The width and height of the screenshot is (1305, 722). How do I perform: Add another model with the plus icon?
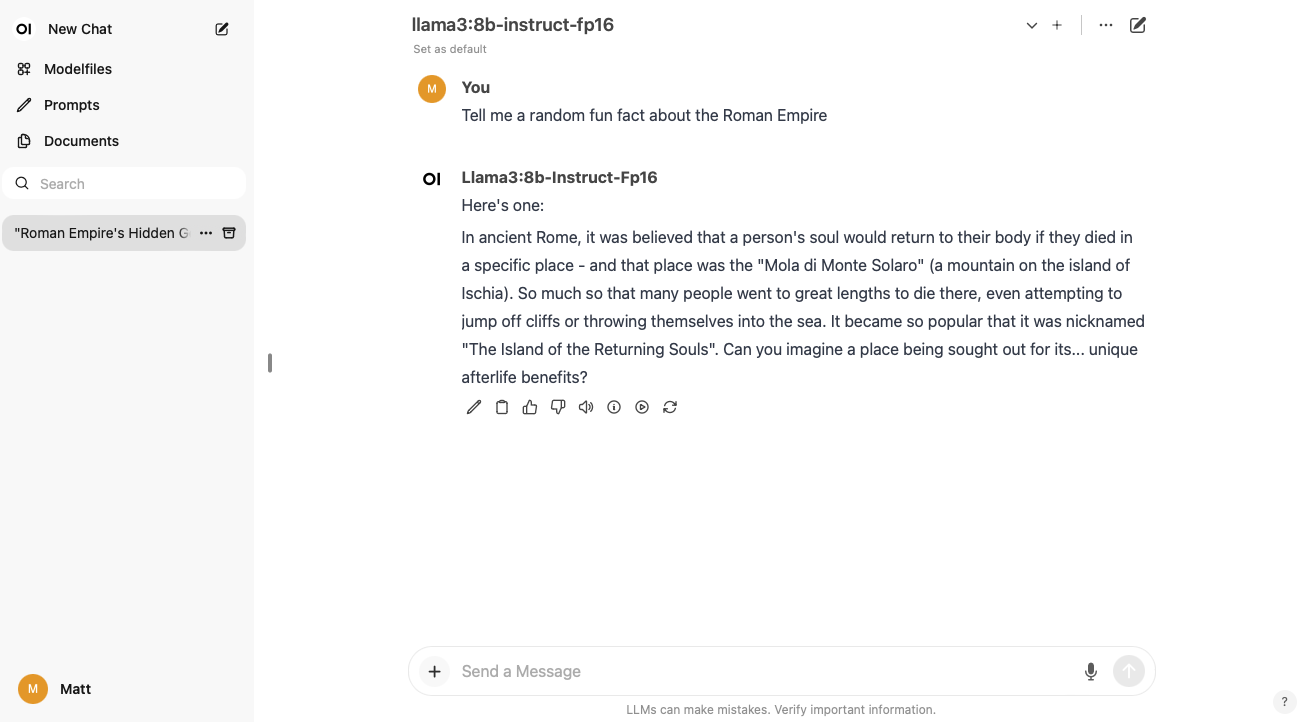coord(1057,25)
